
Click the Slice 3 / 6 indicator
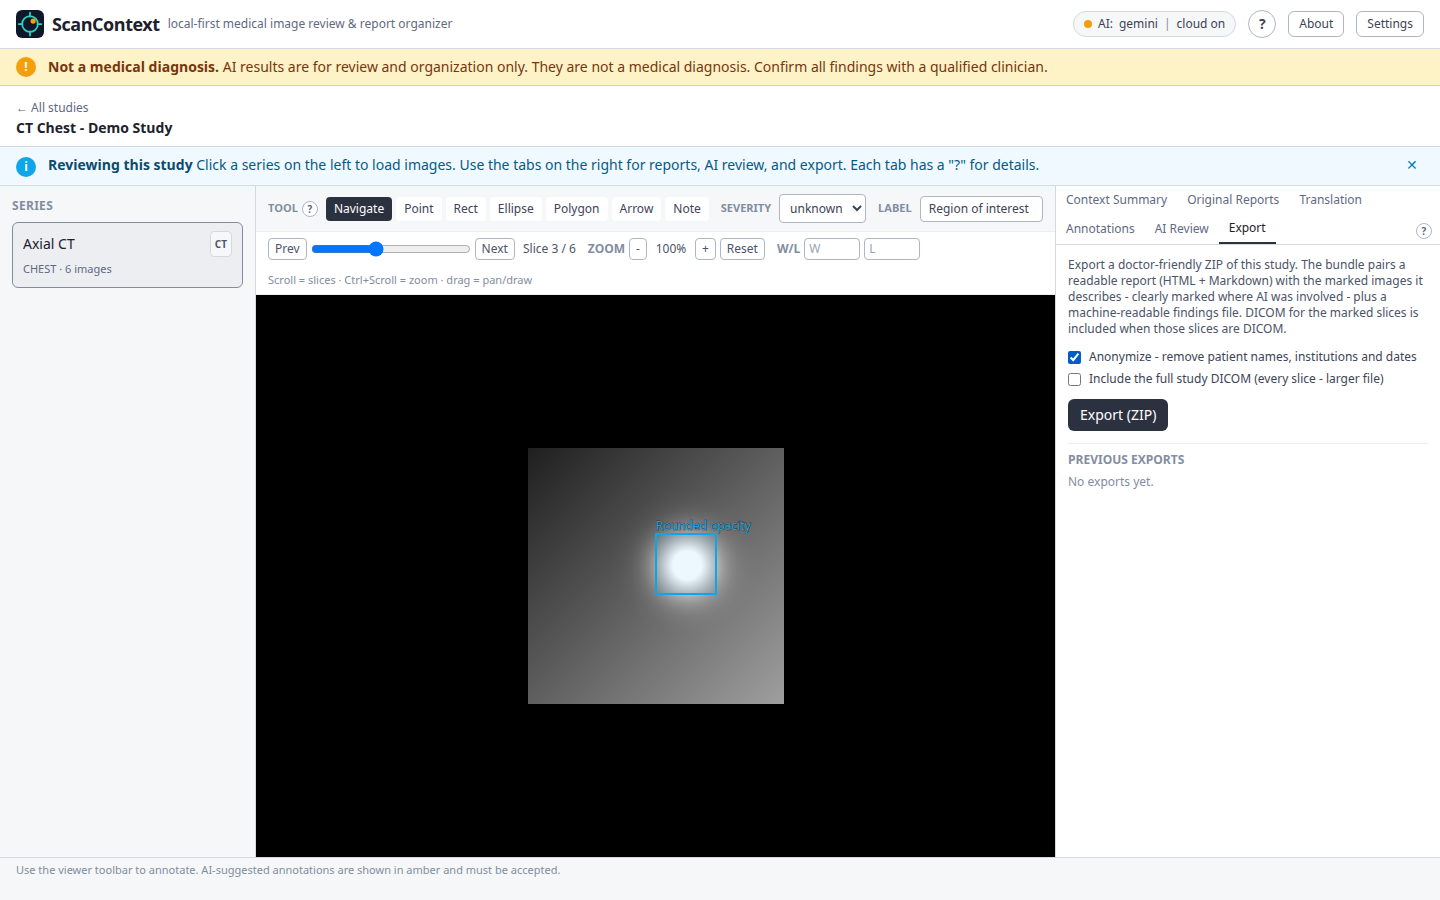pos(549,249)
